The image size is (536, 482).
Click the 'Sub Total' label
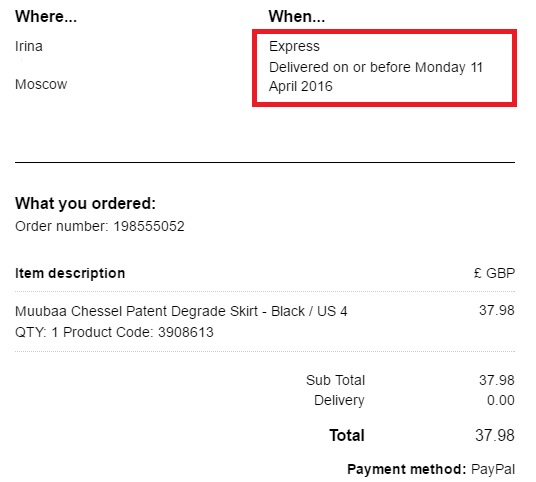coord(336,380)
